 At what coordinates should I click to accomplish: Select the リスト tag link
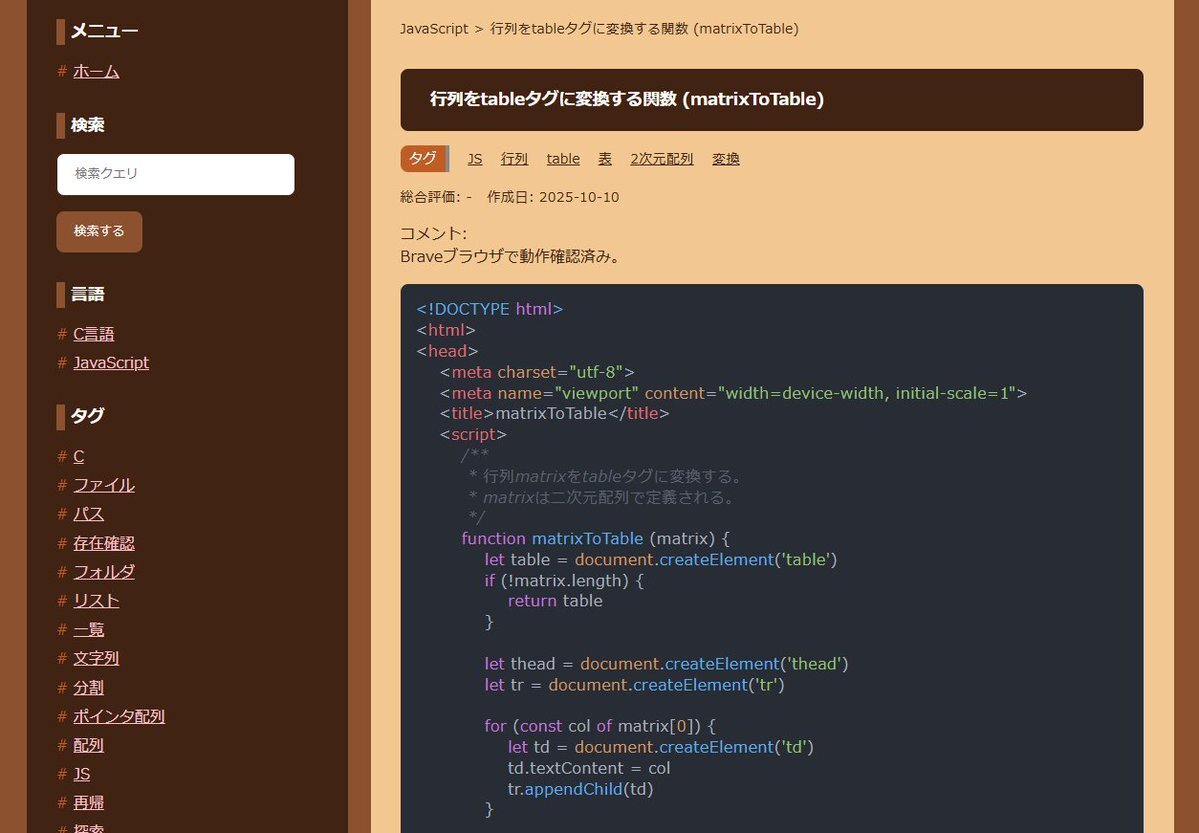coord(96,601)
